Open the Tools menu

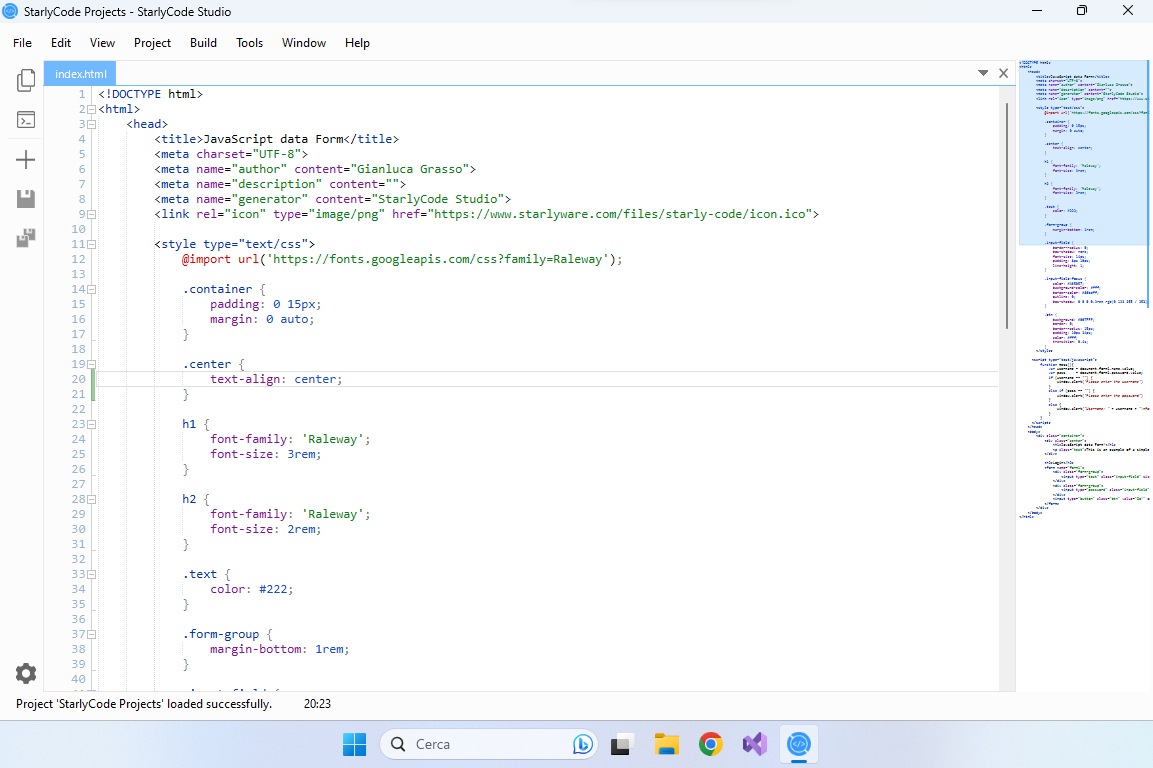tap(249, 43)
